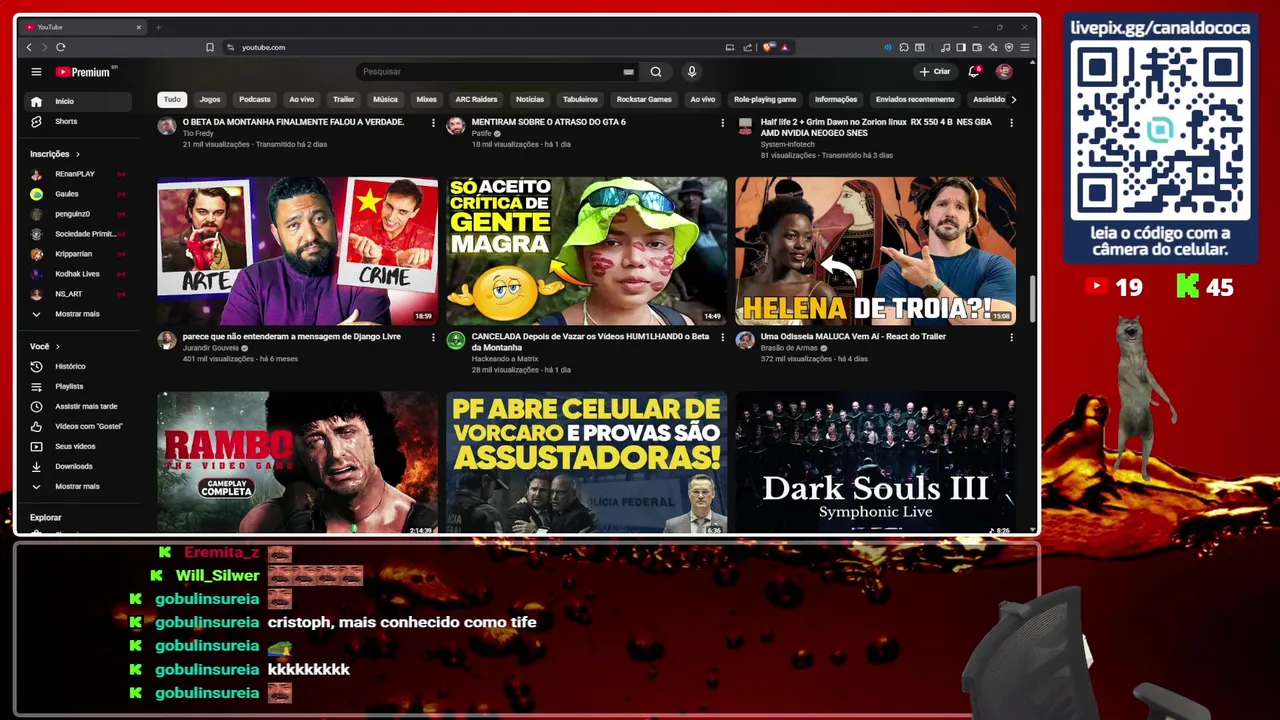Open options for MENTIRAM SOBRE GTA 6 video
This screenshot has height=720, width=1280.
click(722, 123)
